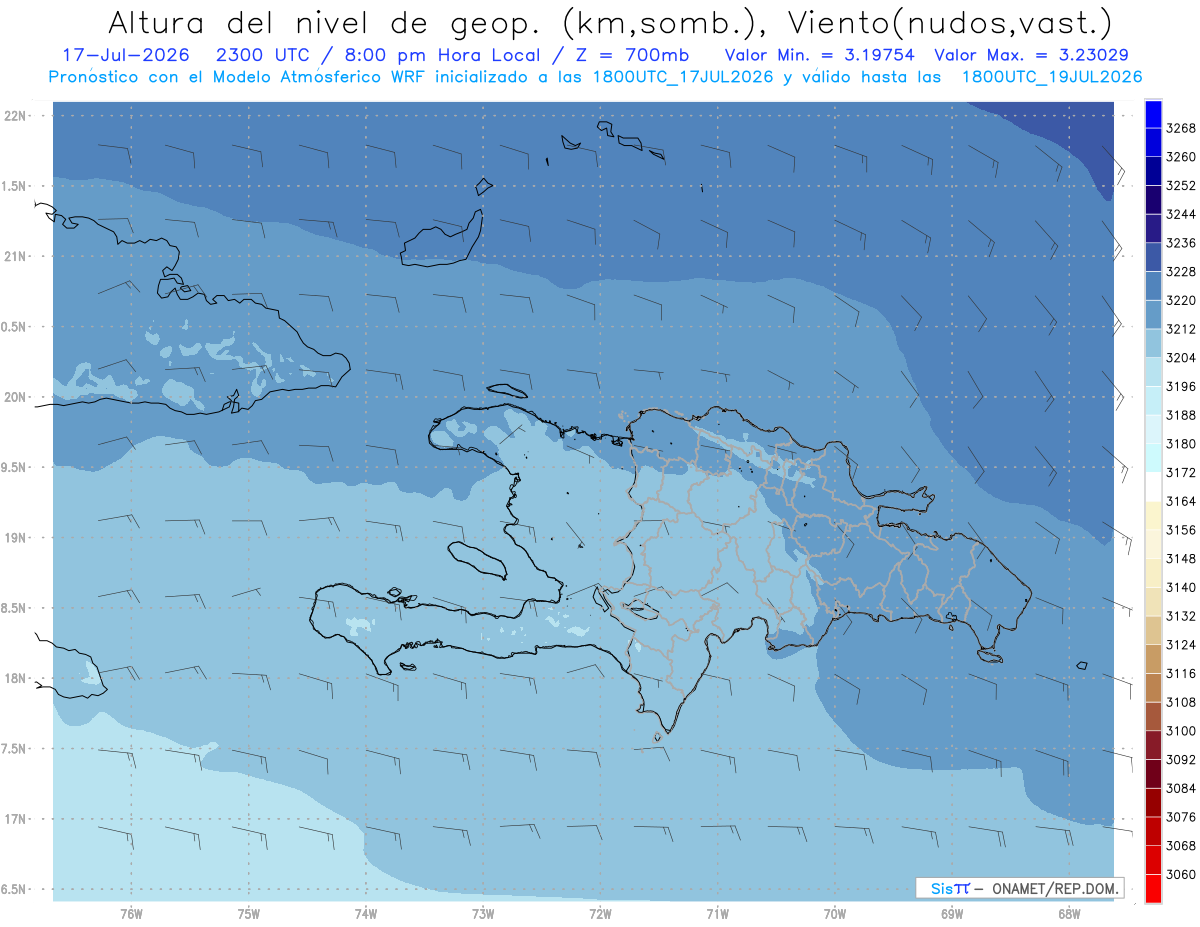
Task: Click the '75W' longitude label
Action: coord(248,914)
